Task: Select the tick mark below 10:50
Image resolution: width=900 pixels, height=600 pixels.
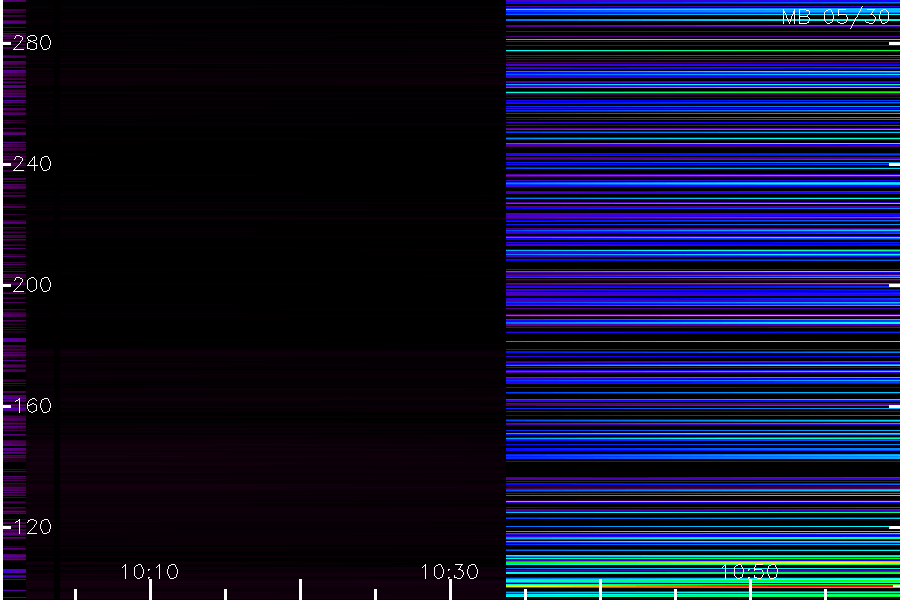Action: [x=750, y=590]
